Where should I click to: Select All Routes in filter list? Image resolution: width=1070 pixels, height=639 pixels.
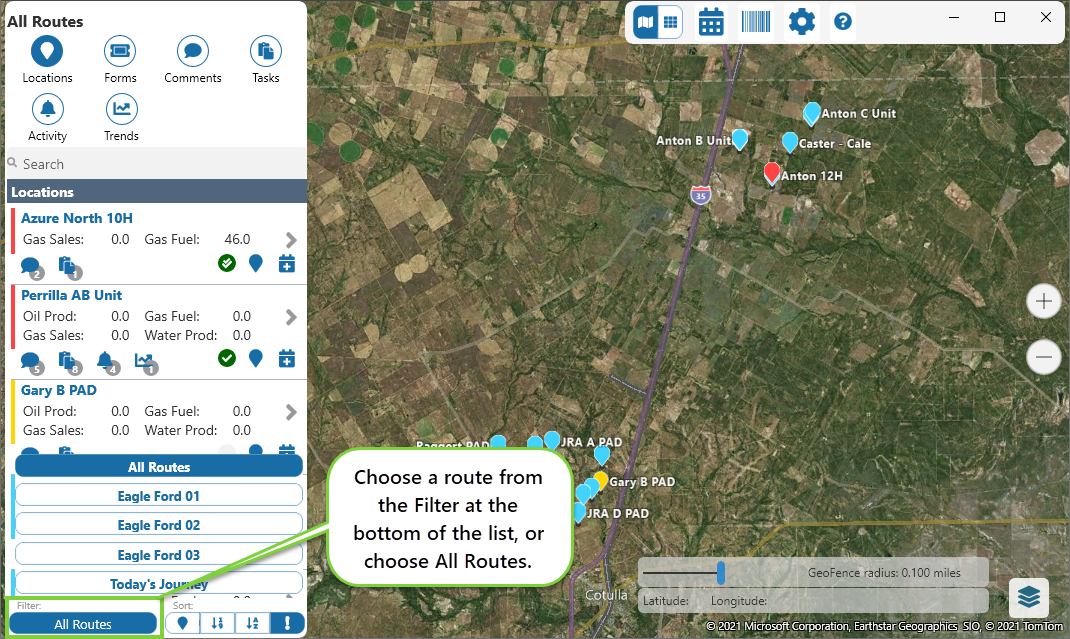click(158, 467)
